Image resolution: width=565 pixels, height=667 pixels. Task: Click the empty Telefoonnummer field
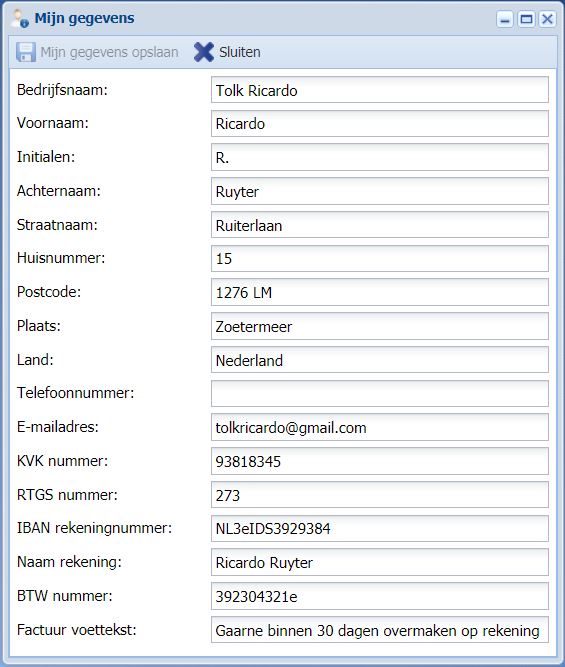point(380,393)
